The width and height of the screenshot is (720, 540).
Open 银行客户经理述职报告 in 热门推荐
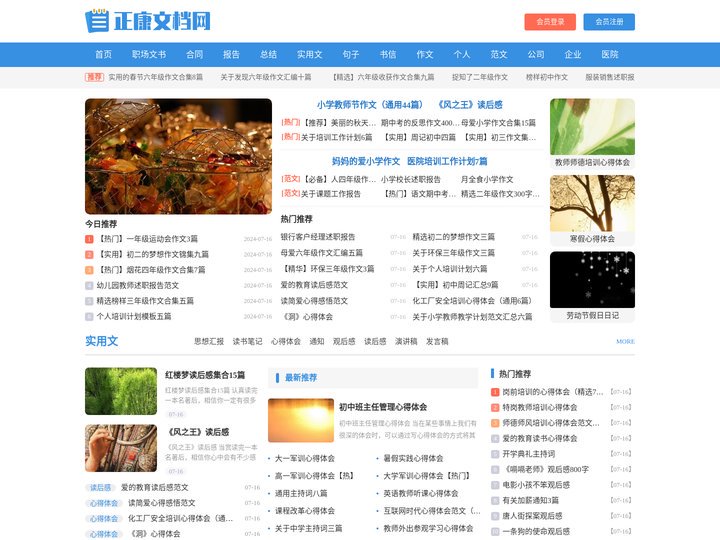[x=318, y=237]
